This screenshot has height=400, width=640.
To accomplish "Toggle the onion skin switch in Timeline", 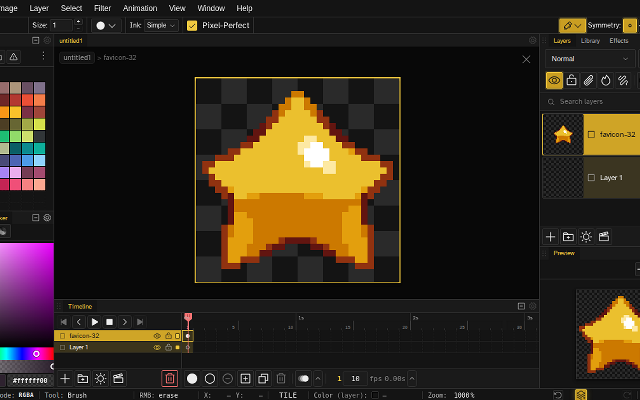I will click(x=303, y=379).
